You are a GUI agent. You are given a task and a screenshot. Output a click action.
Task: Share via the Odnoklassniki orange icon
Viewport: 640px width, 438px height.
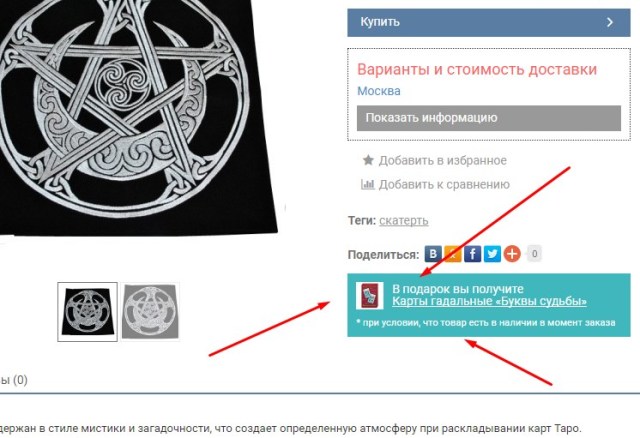coord(453,254)
